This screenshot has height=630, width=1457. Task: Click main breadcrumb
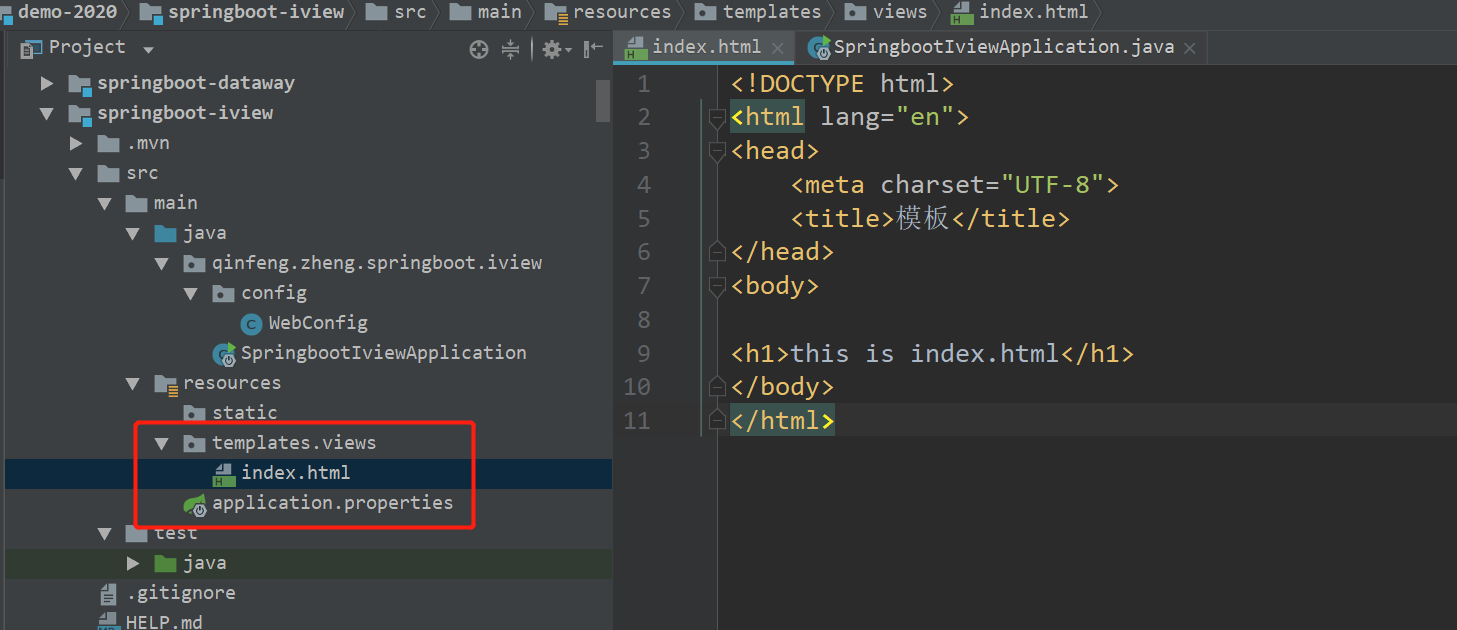click(486, 12)
